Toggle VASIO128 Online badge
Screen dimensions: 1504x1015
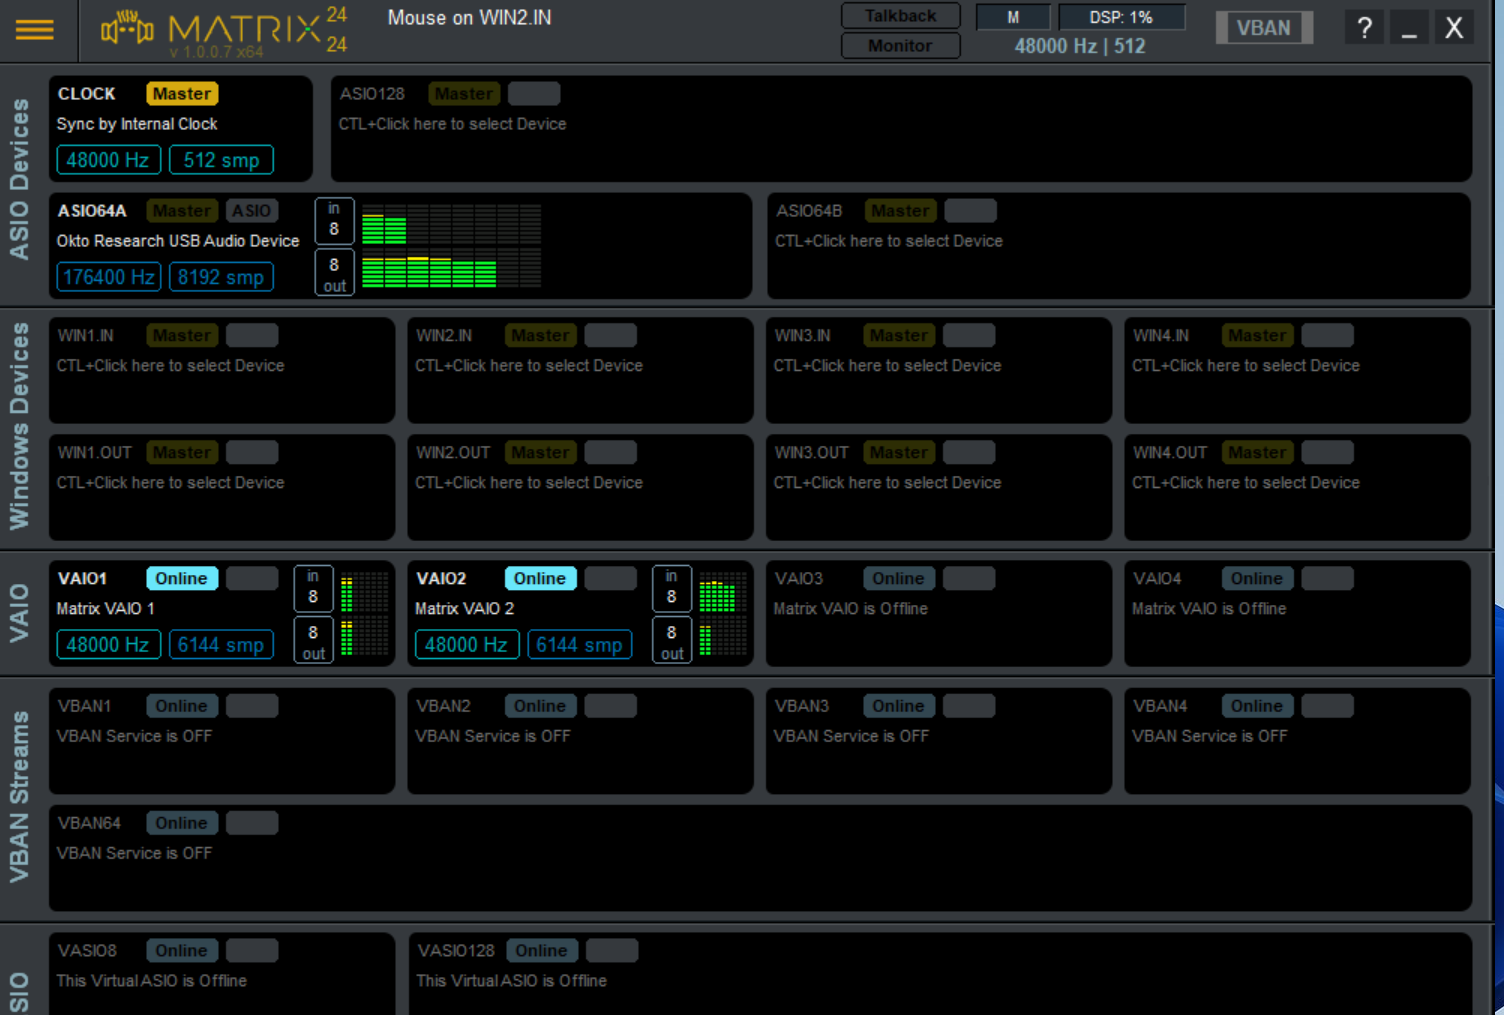tap(542, 950)
